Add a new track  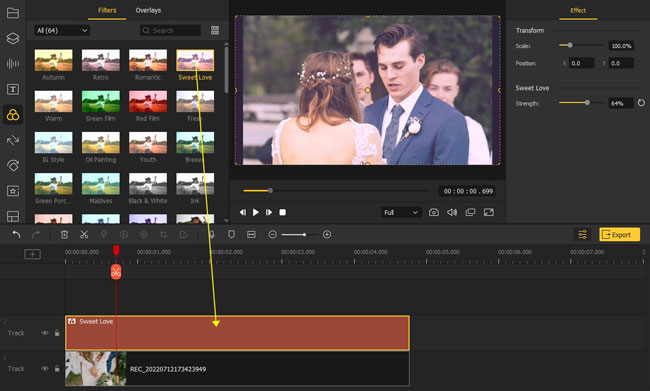point(32,254)
